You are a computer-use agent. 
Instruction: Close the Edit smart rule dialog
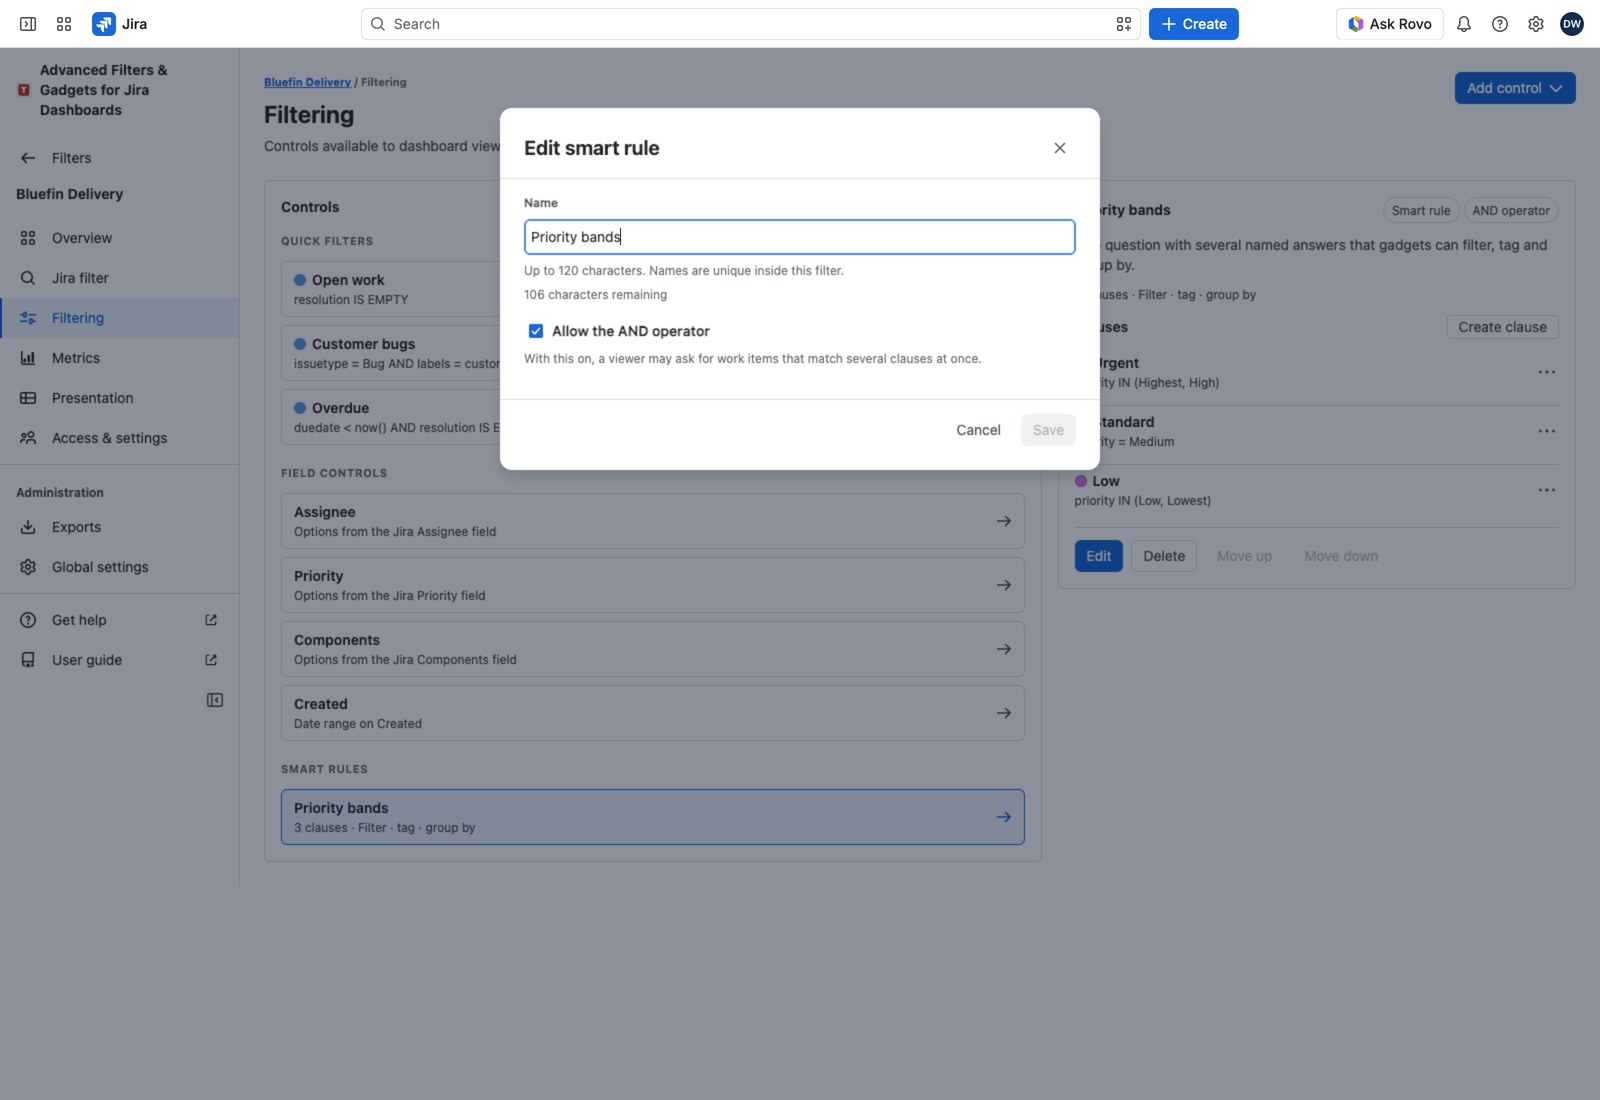pos(1060,148)
